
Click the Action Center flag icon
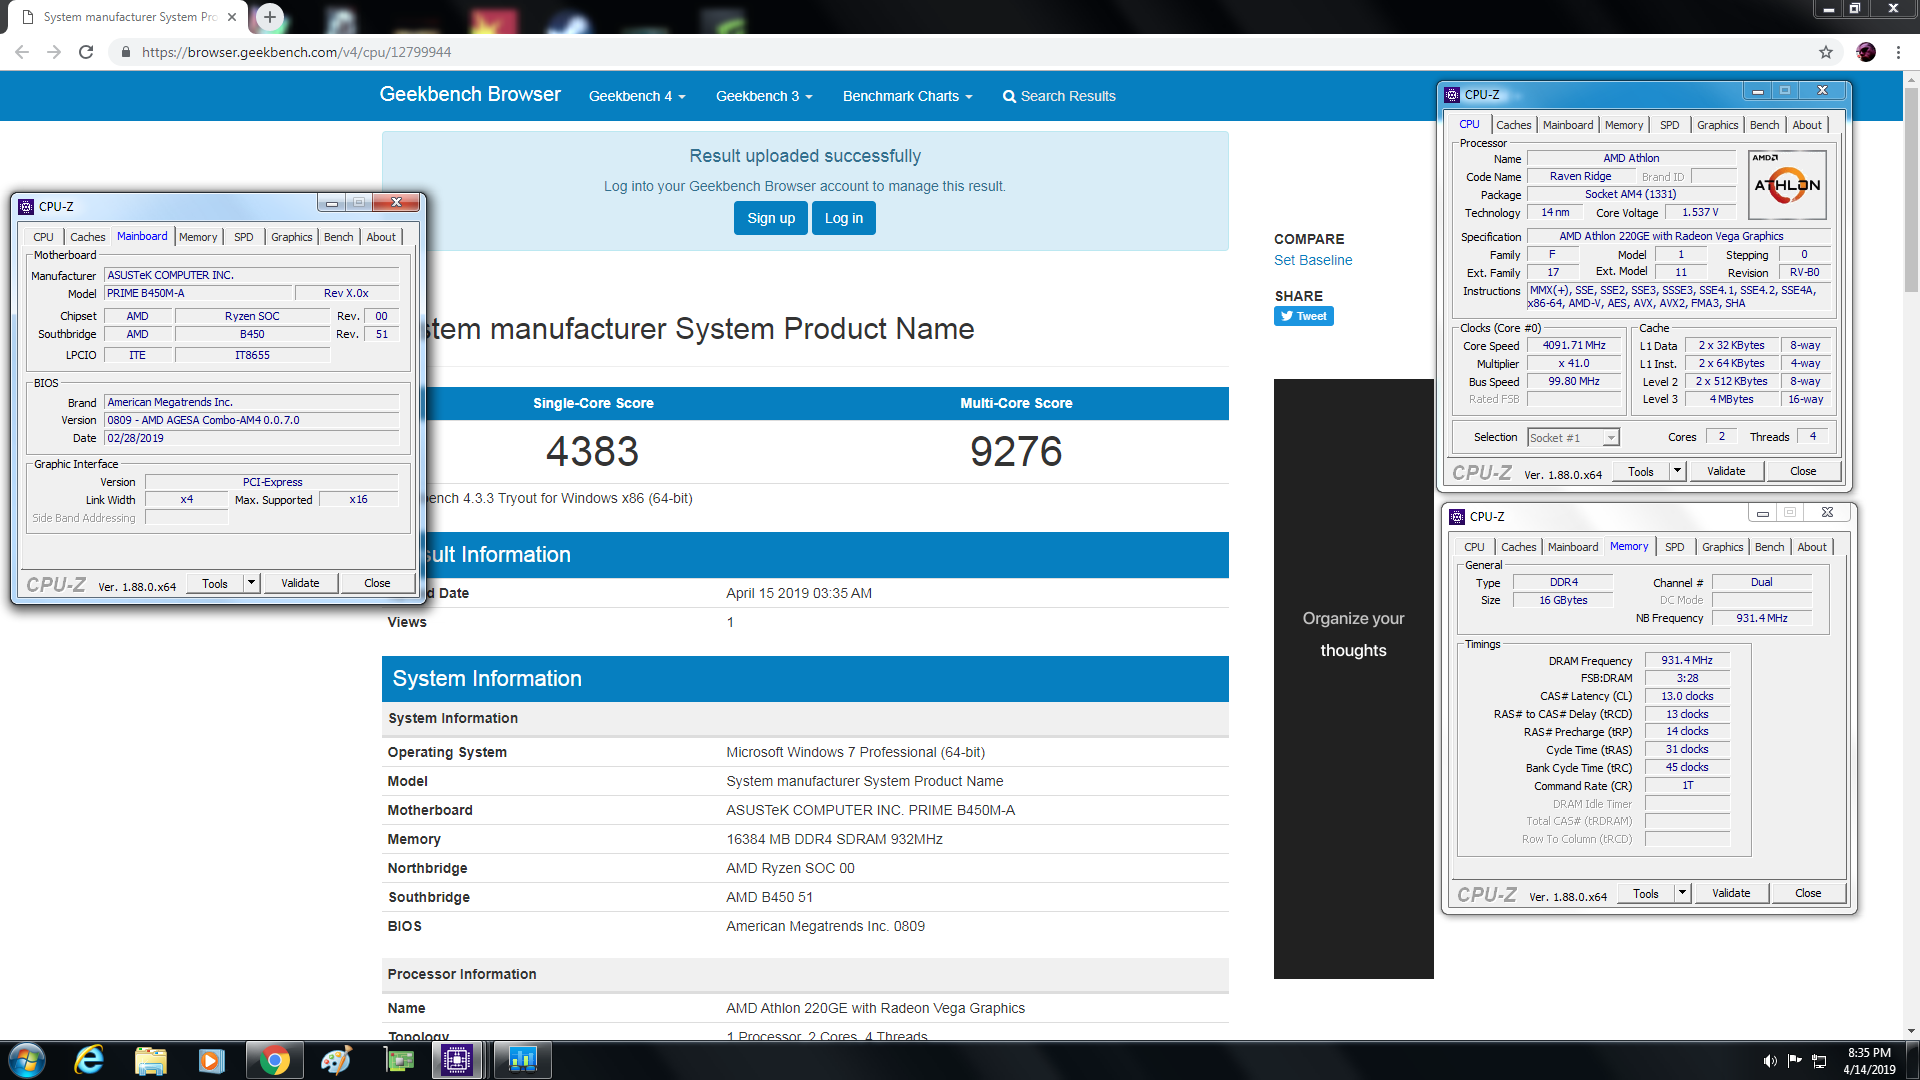[1795, 1060]
